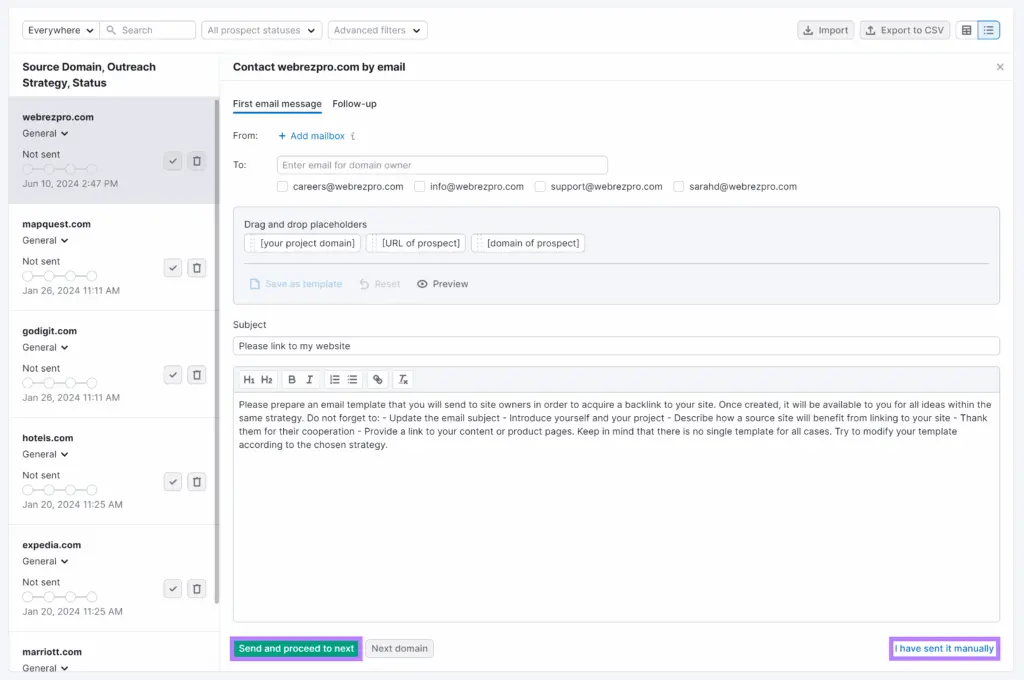Apply italic formatting in editor
This screenshot has height=680, width=1024.
[310, 380]
